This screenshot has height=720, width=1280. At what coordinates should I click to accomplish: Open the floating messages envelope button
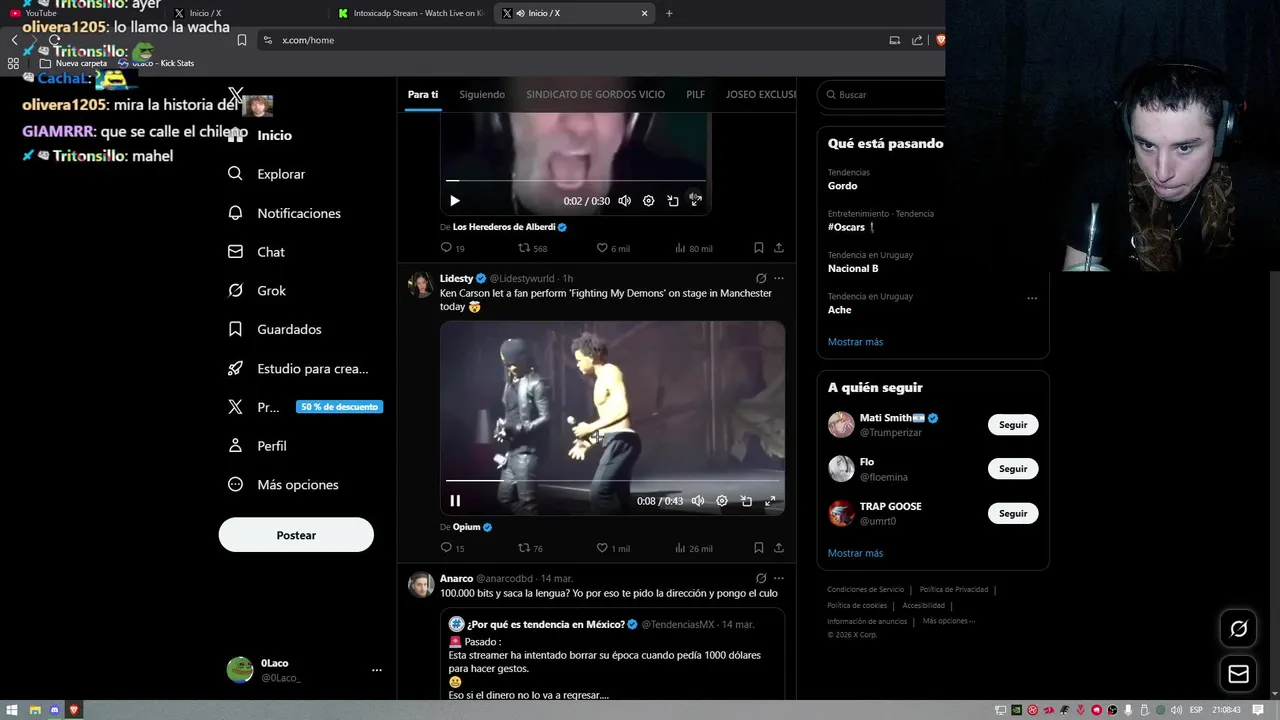(1238, 674)
